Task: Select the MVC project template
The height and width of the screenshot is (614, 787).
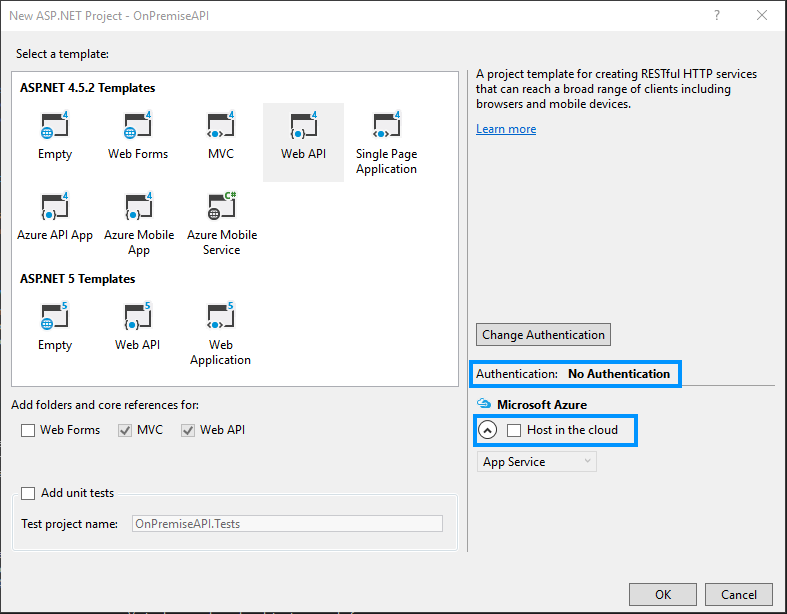Action: [x=220, y=136]
